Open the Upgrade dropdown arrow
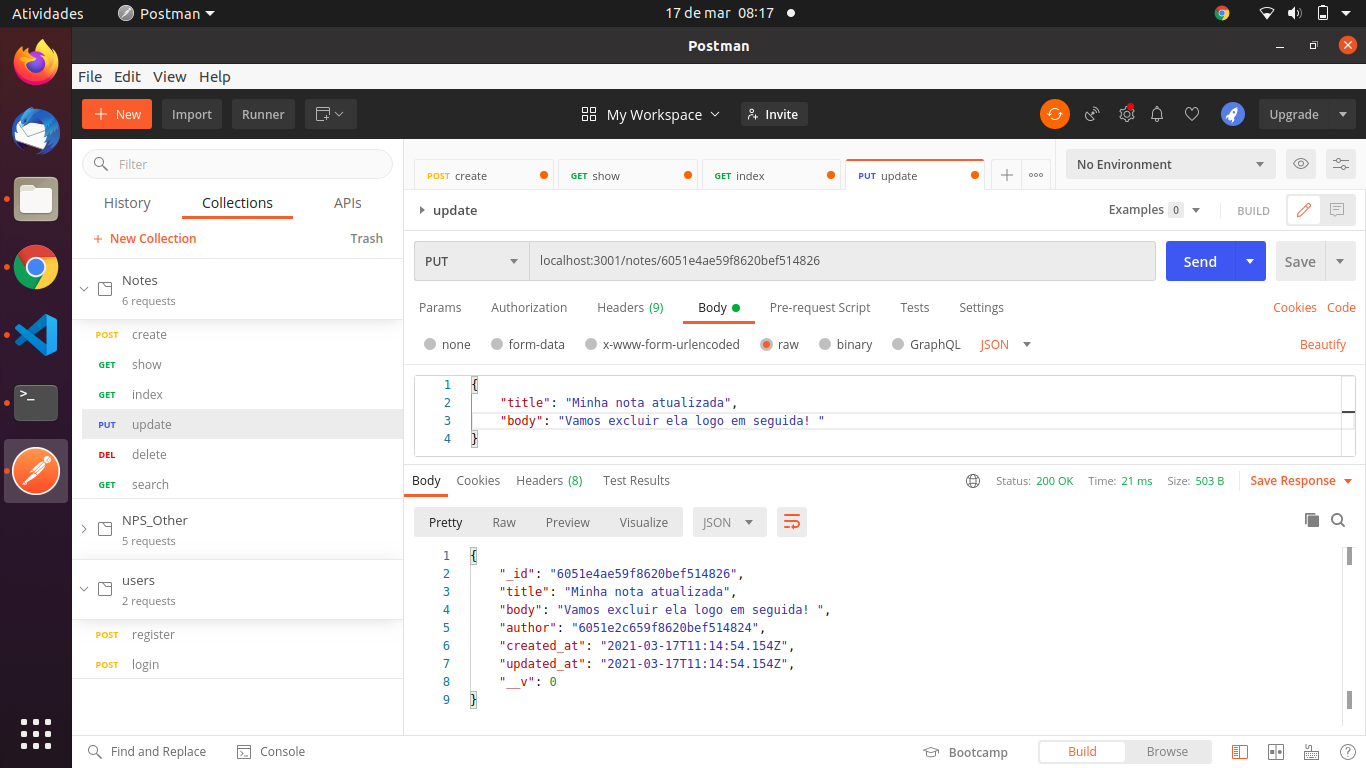The image size is (1366, 768). [x=1342, y=114]
